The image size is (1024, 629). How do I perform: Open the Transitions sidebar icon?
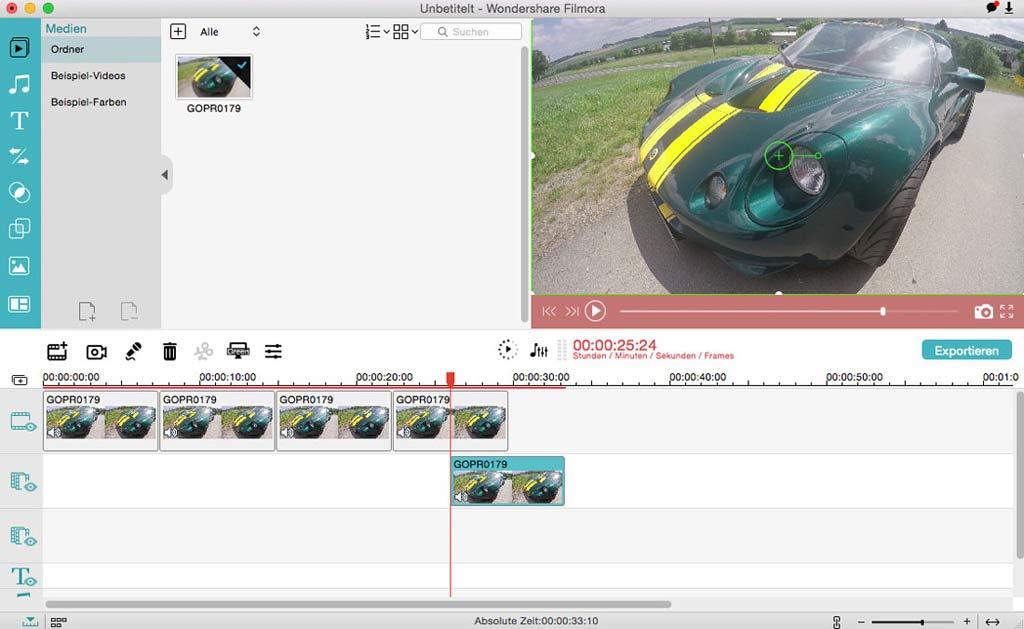coord(19,156)
